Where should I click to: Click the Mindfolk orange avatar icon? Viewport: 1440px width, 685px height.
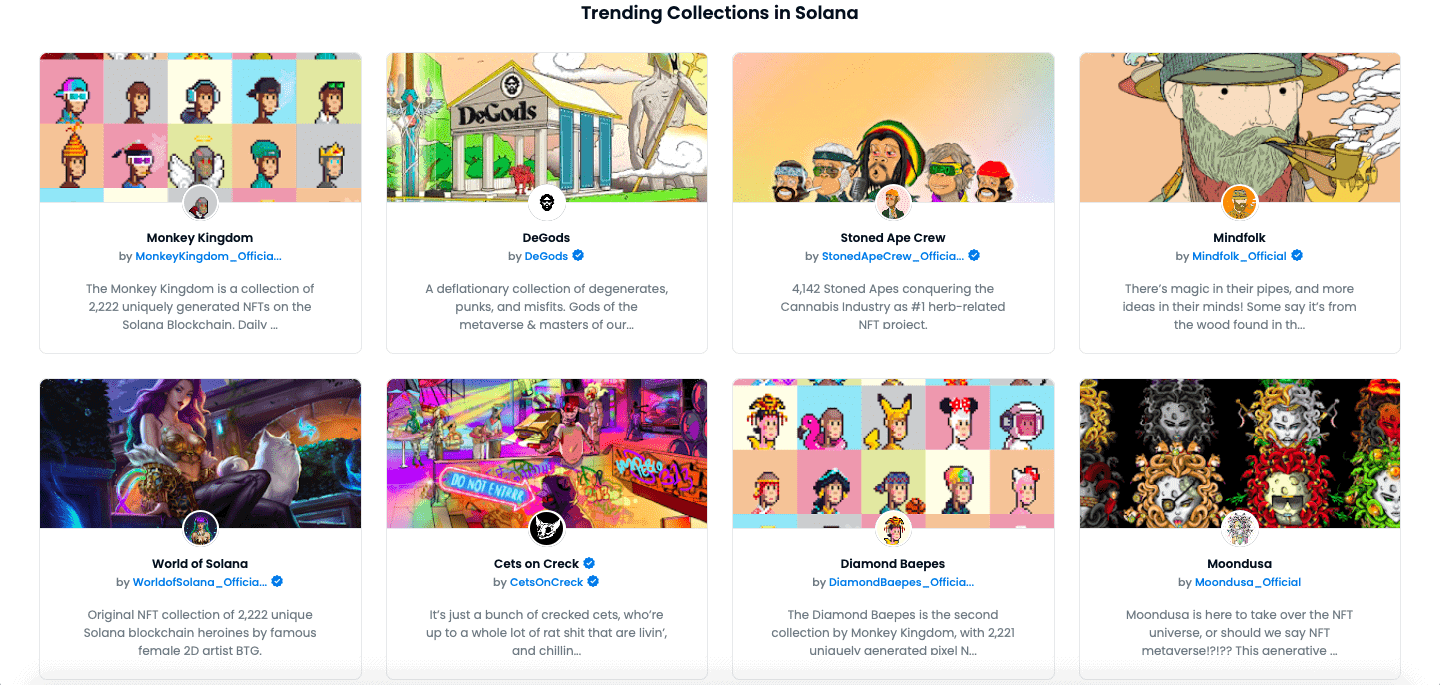coord(1240,203)
